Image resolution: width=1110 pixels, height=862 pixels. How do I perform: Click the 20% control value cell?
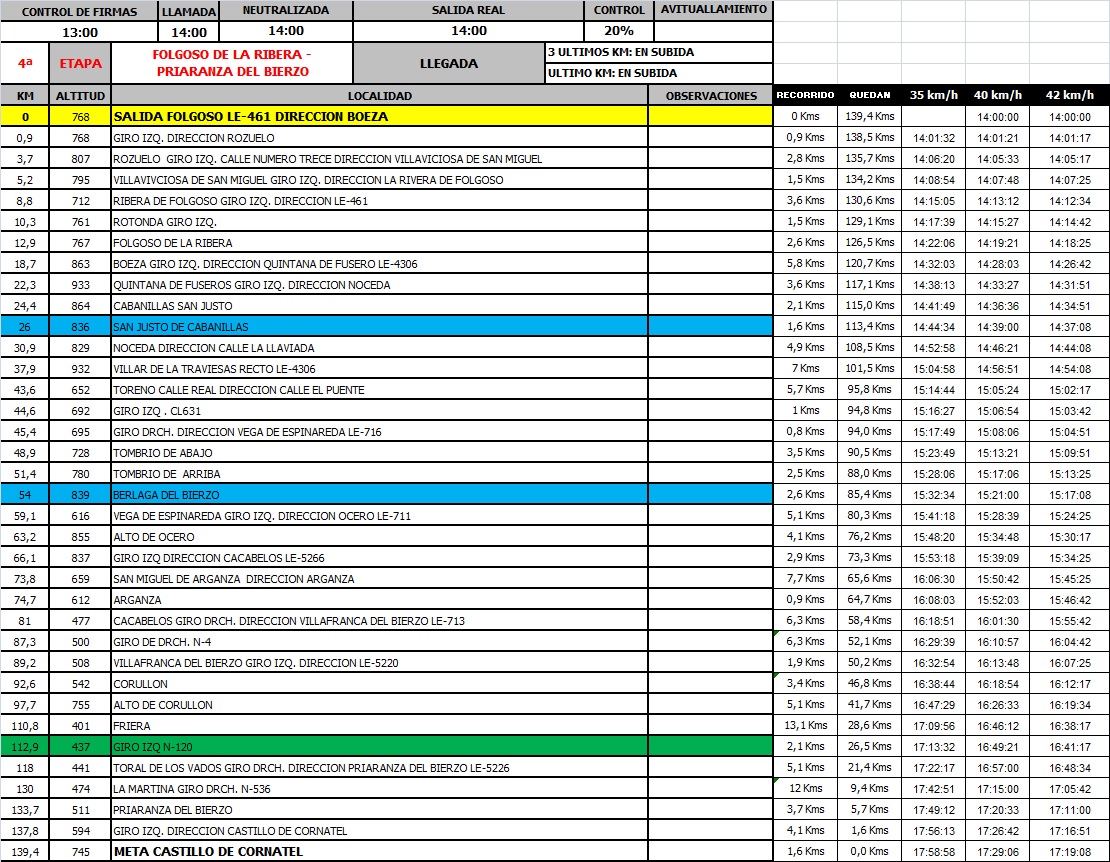pyautogui.click(x=619, y=31)
